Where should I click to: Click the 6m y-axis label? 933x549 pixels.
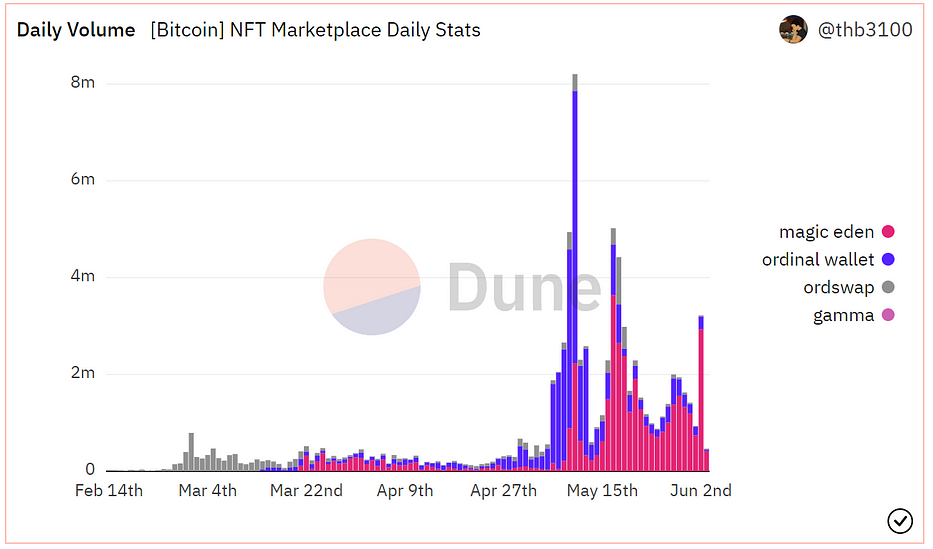[x=83, y=180]
